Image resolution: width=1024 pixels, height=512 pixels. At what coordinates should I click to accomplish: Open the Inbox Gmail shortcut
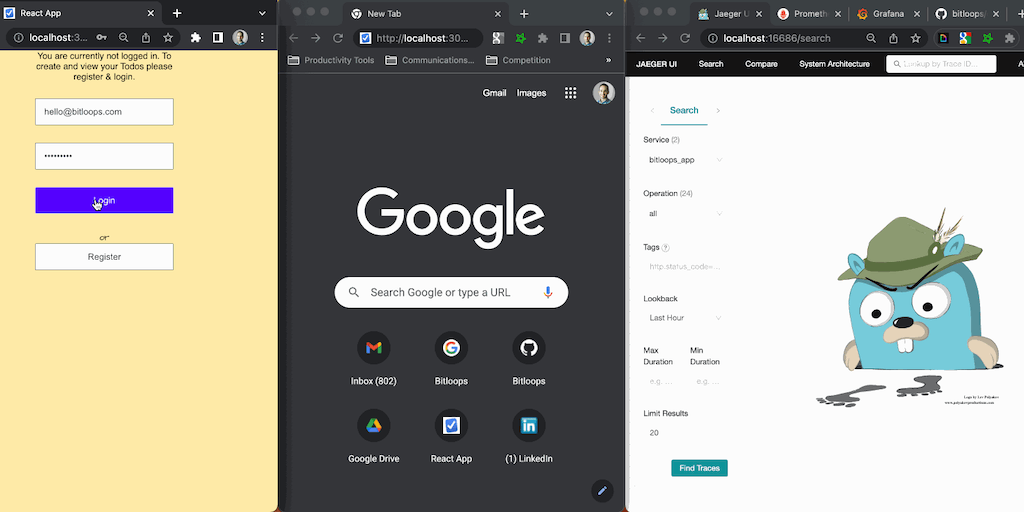(373, 348)
